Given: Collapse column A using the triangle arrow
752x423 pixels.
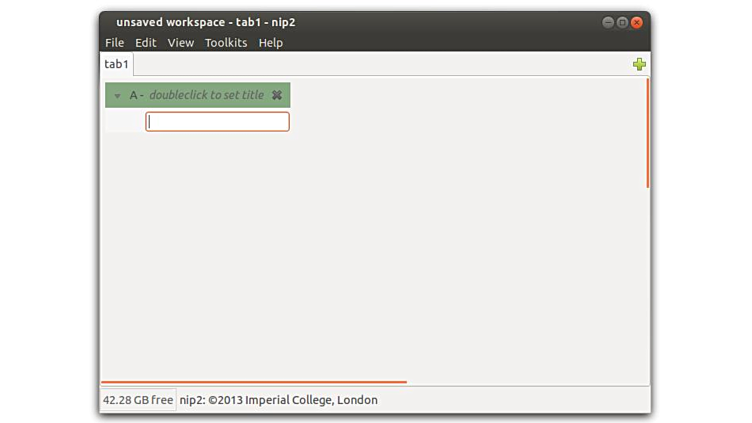Looking at the screenshot, I should point(117,96).
